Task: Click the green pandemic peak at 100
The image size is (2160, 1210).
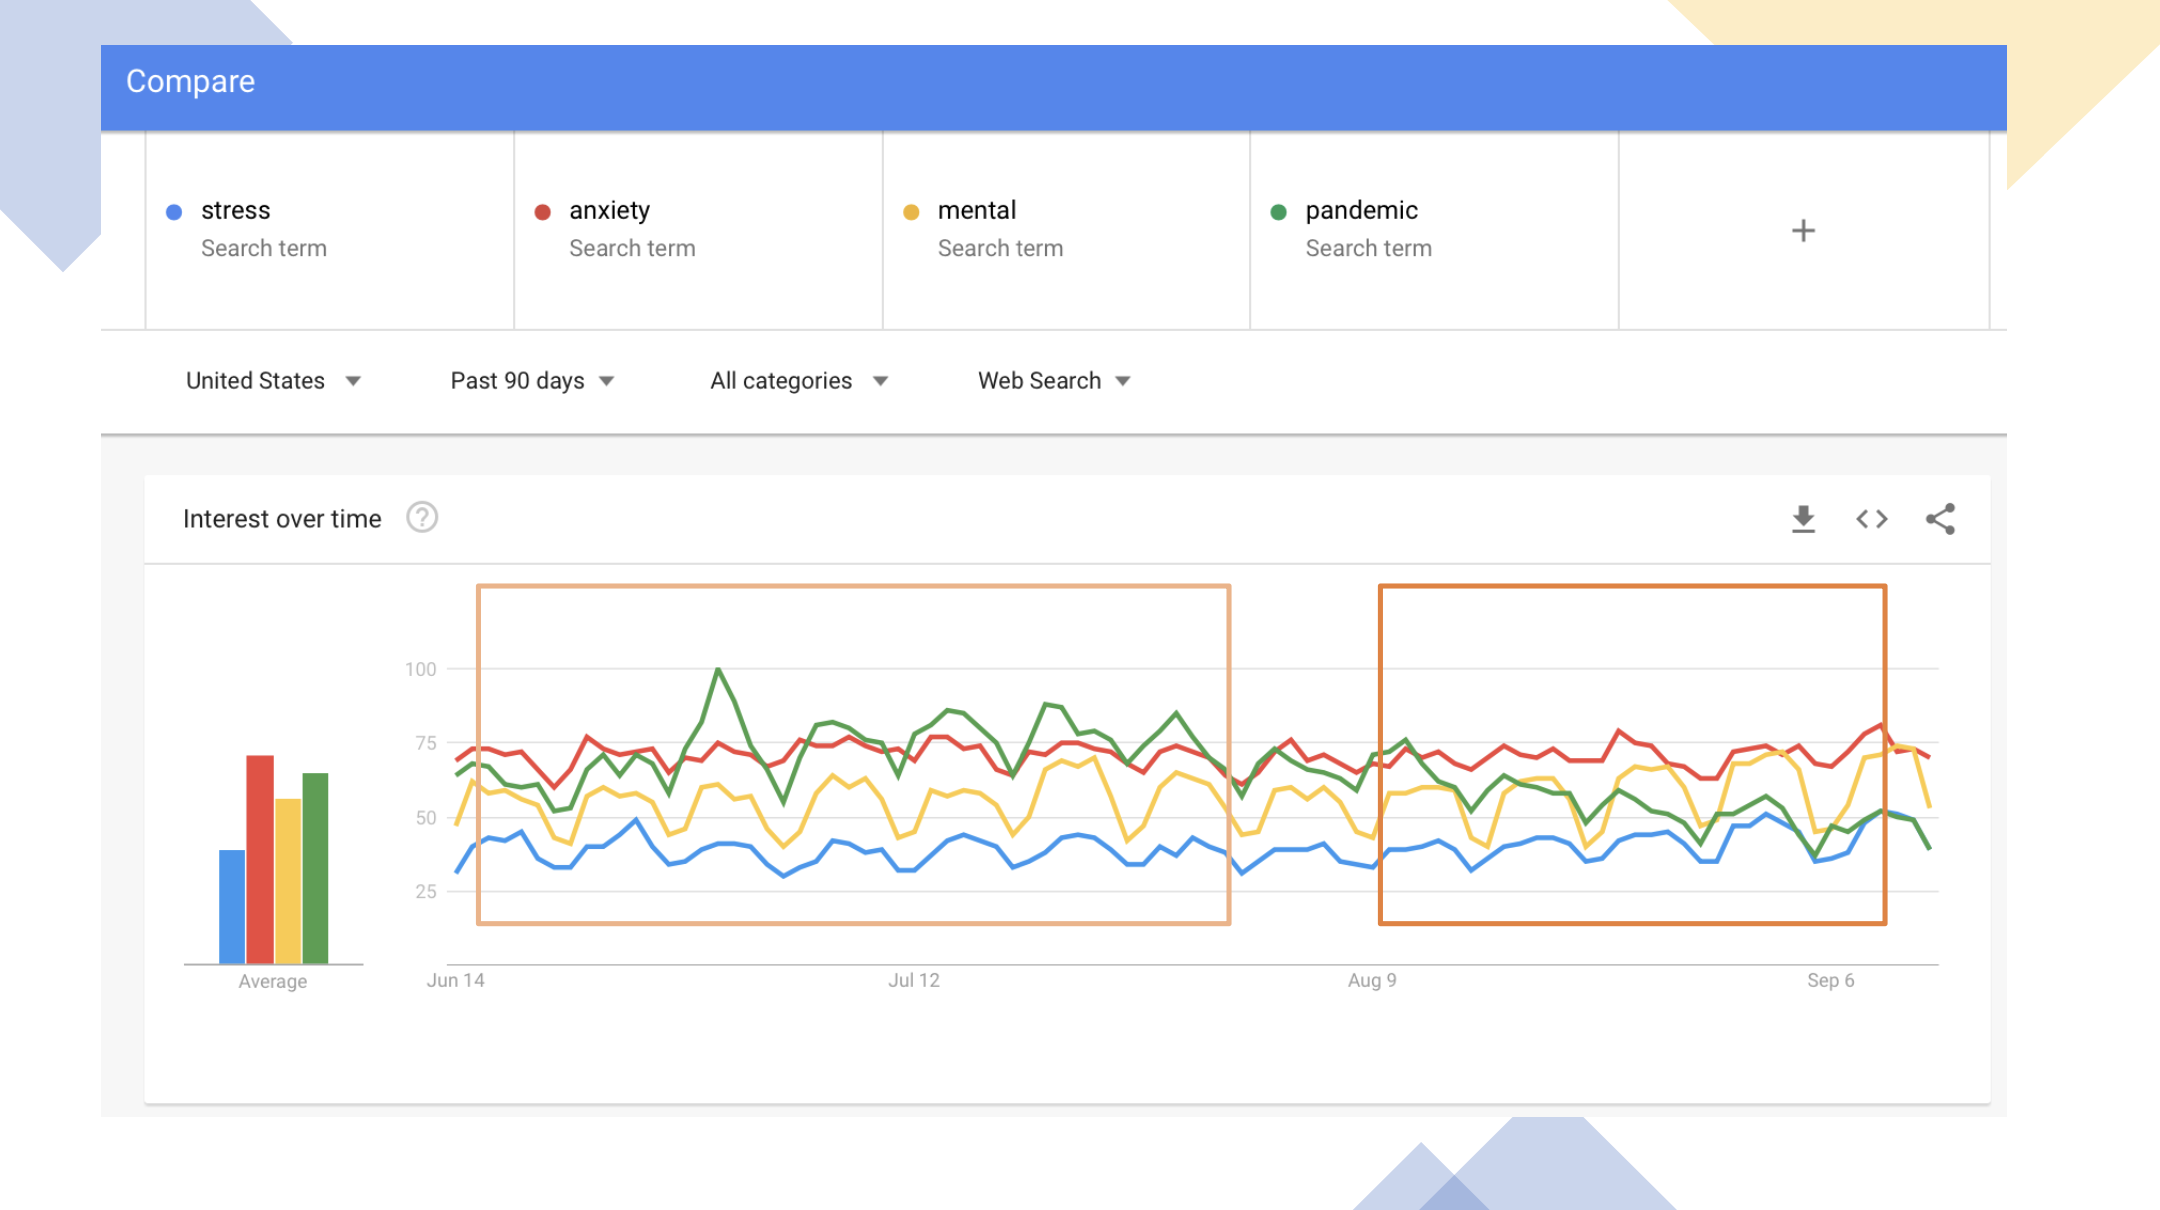Action: [x=718, y=669]
